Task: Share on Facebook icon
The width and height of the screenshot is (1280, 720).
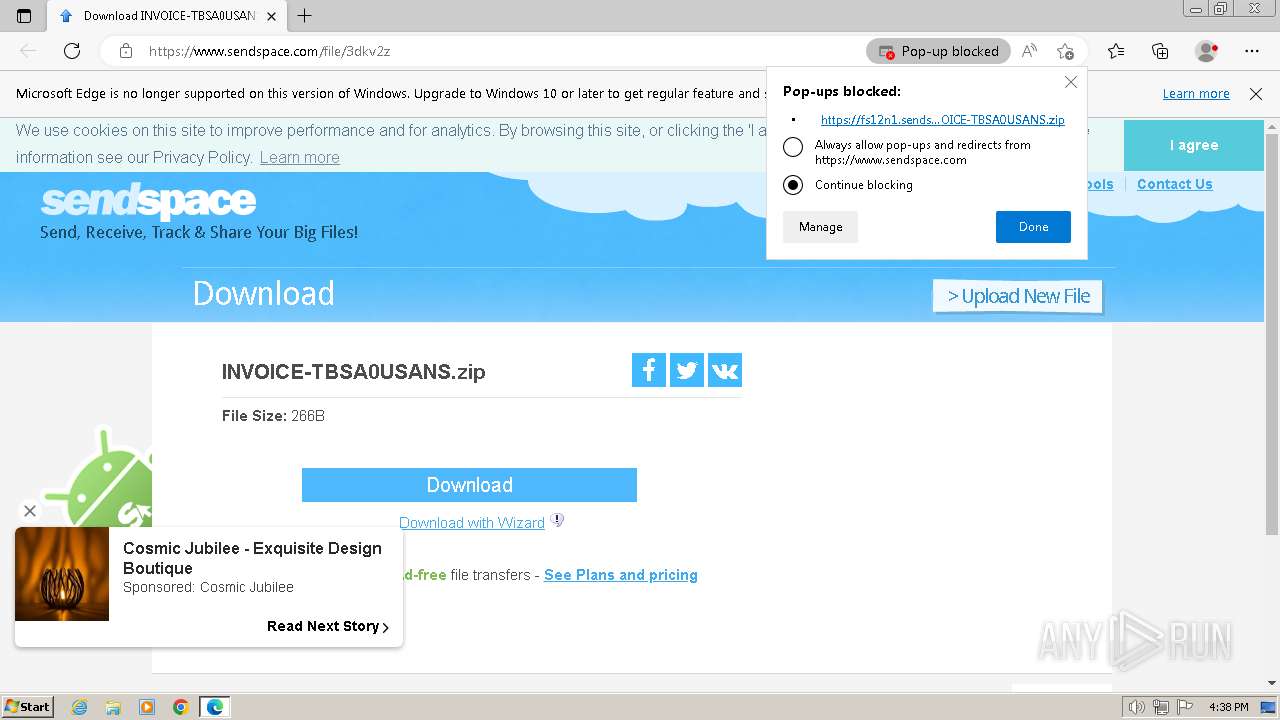Action: (649, 370)
